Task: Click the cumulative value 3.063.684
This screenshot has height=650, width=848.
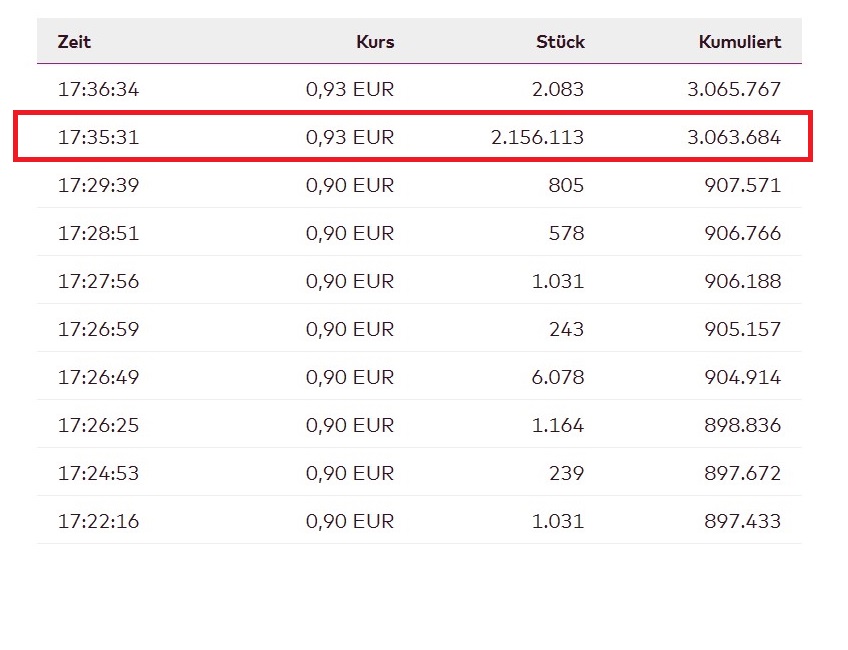Action: click(x=733, y=137)
